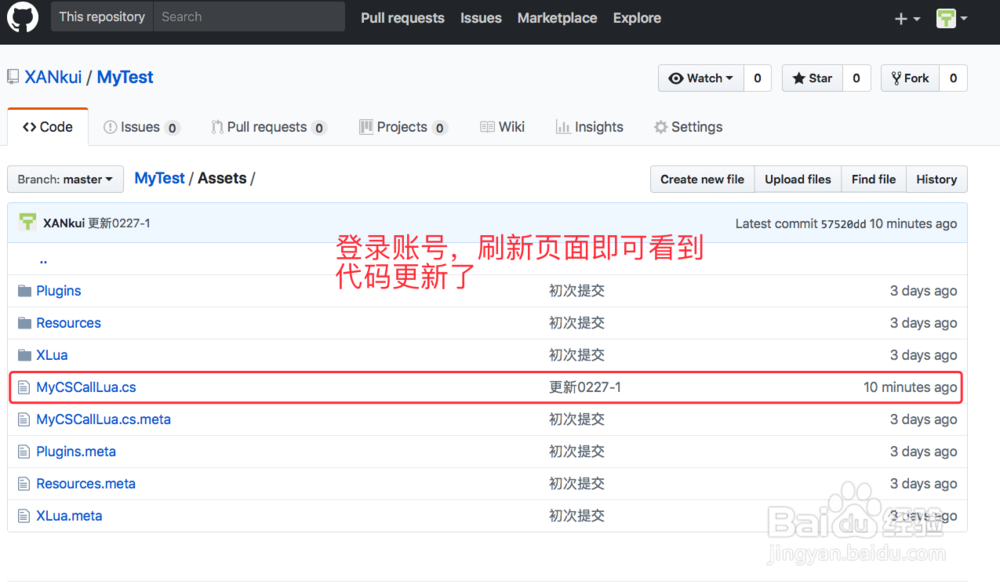Open the Branch: master selector
This screenshot has width=1000, height=588.
(x=65, y=179)
